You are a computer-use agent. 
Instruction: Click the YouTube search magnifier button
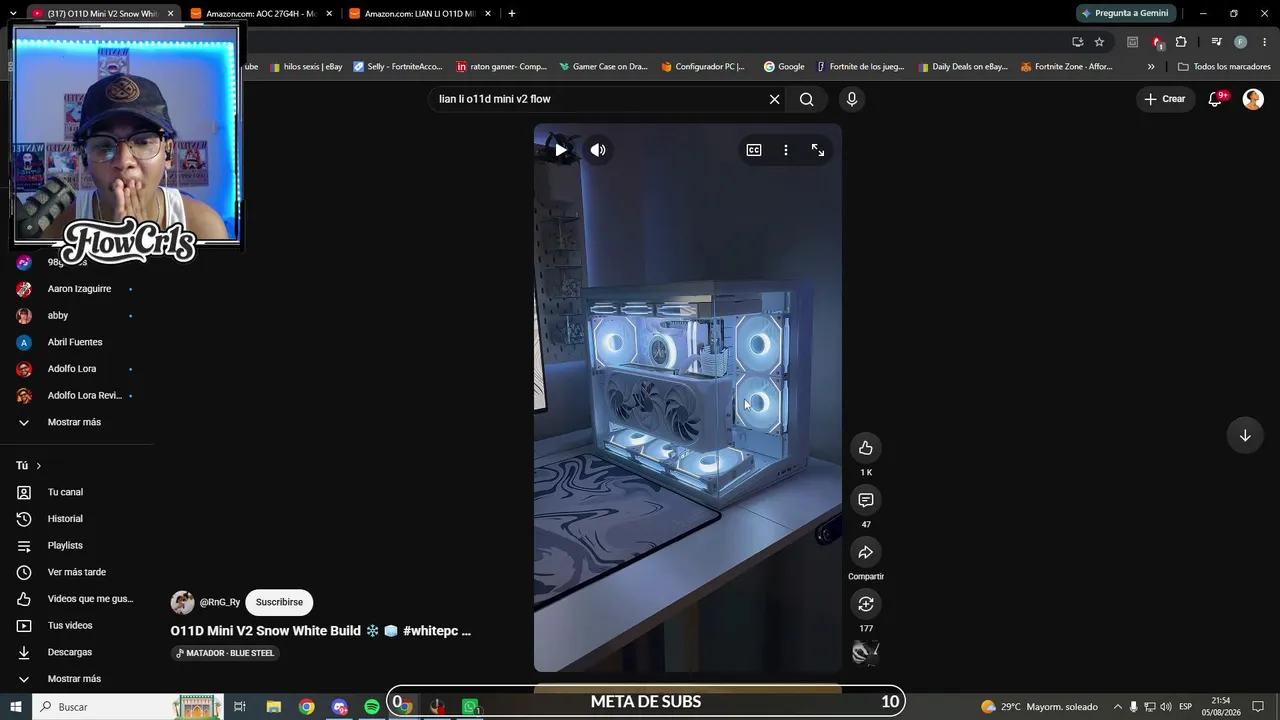click(x=807, y=99)
